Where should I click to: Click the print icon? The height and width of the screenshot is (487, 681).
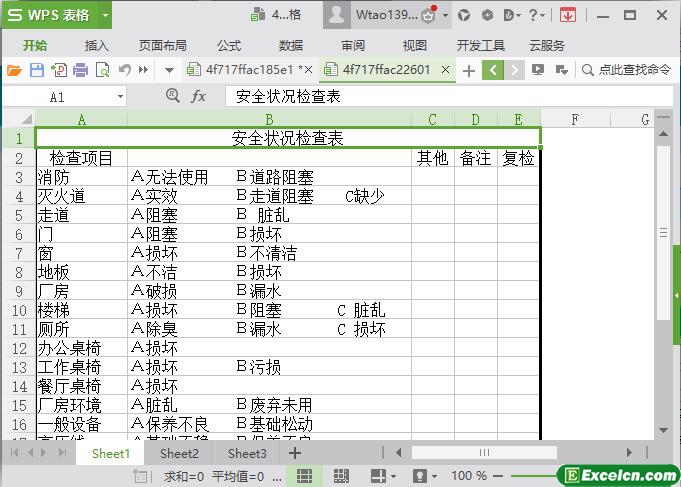tap(80, 69)
